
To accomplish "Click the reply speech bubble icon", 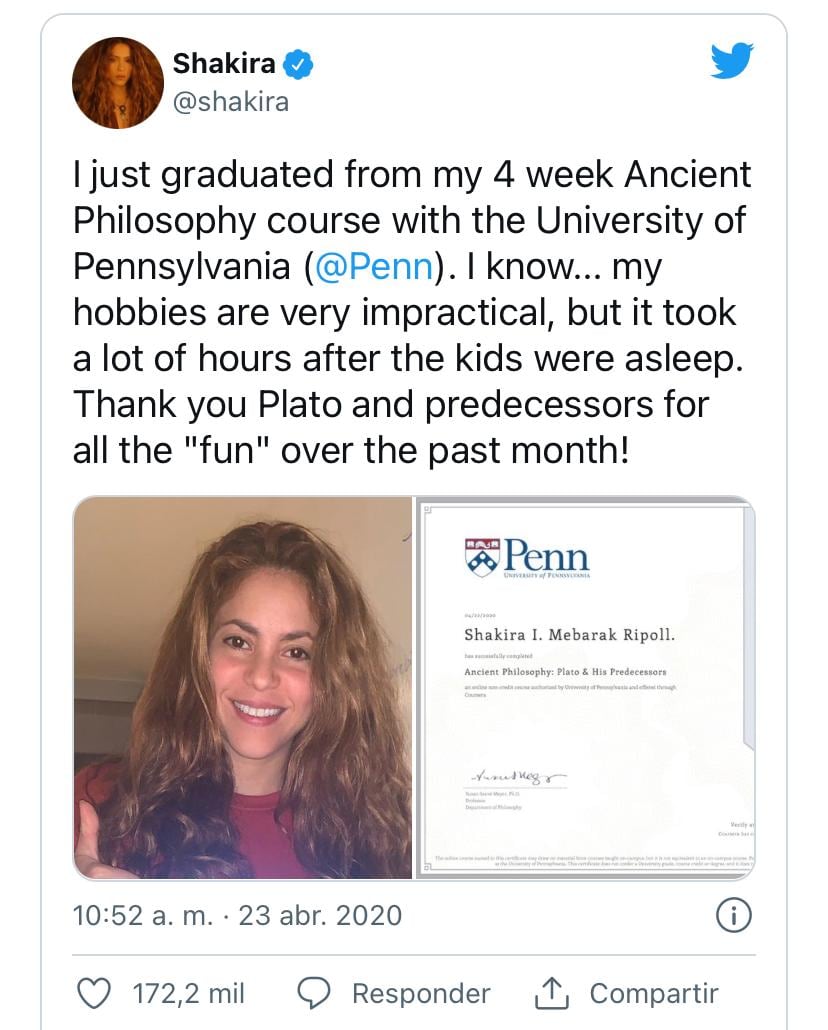I will (x=315, y=993).
